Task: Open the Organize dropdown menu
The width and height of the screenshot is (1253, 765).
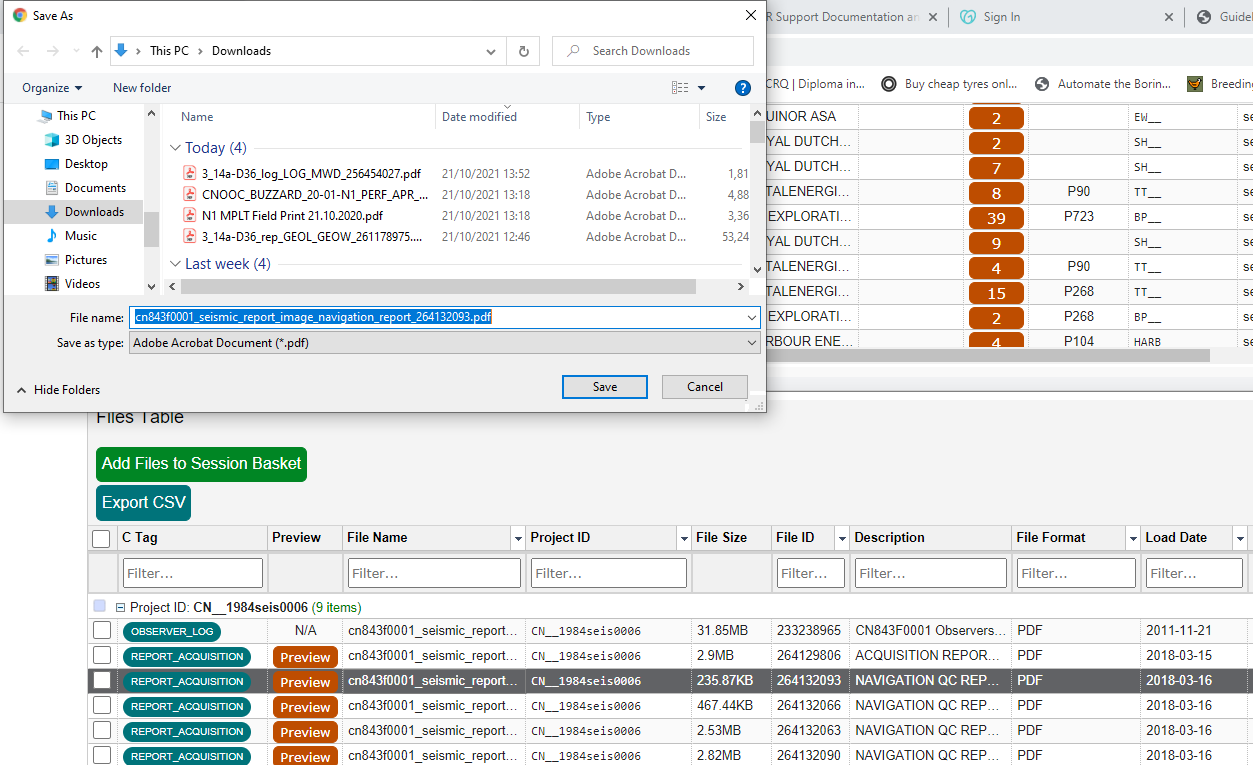Action: pyautogui.click(x=52, y=88)
